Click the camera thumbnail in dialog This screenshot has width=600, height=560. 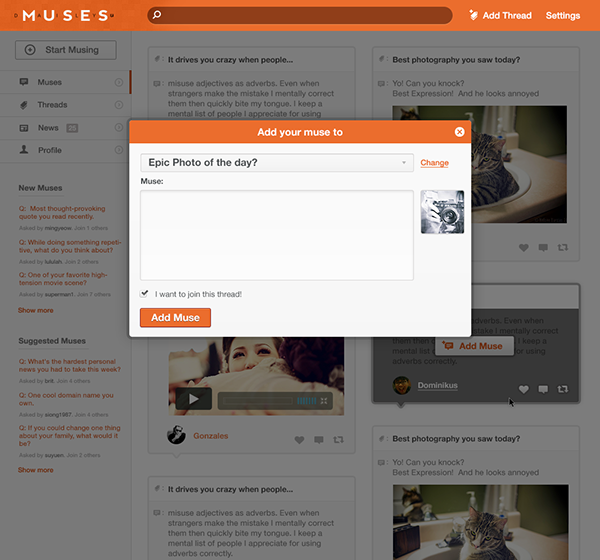click(442, 212)
